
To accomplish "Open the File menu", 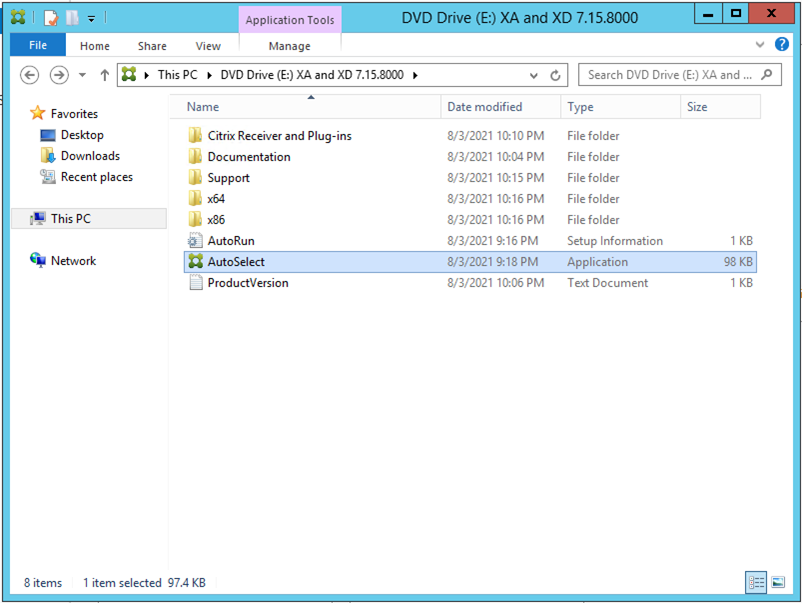I will point(38,46).
